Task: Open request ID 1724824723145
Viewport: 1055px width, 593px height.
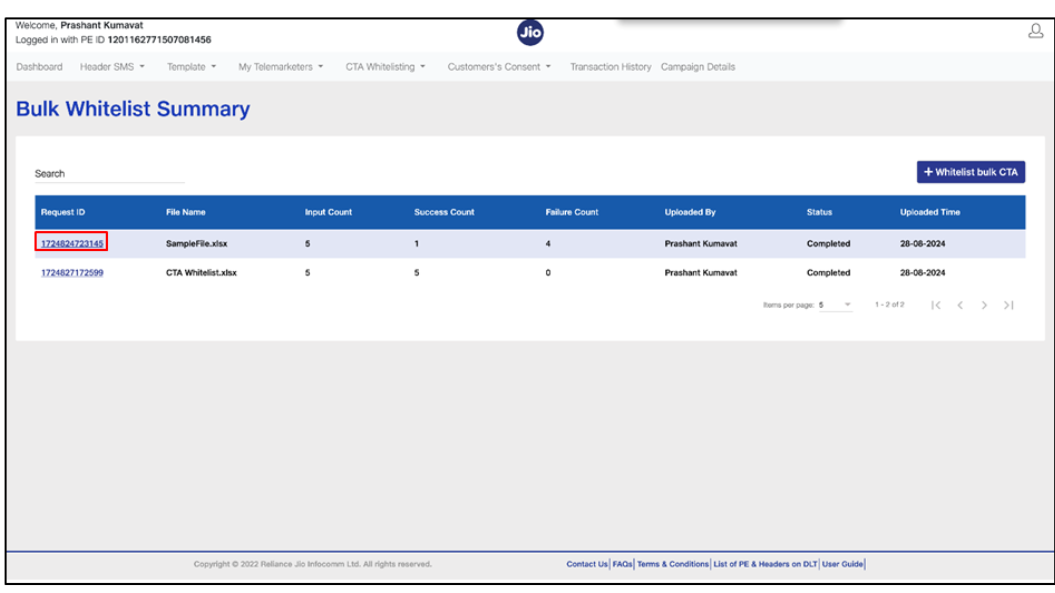Action: click(x=72, y=244)
